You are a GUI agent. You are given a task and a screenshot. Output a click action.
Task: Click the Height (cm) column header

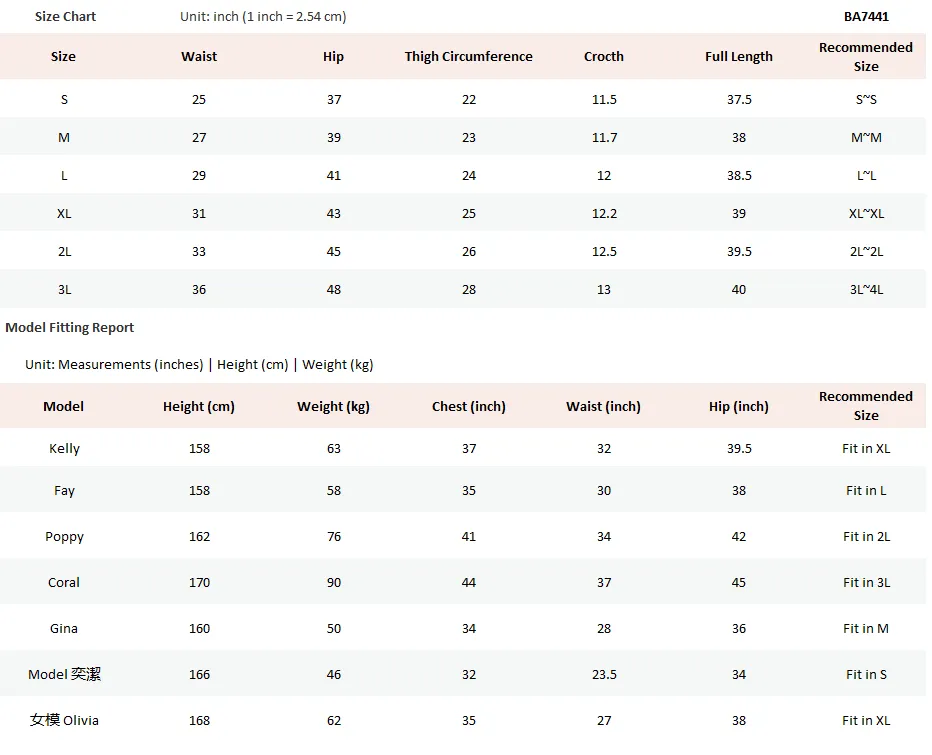point(199,407)
